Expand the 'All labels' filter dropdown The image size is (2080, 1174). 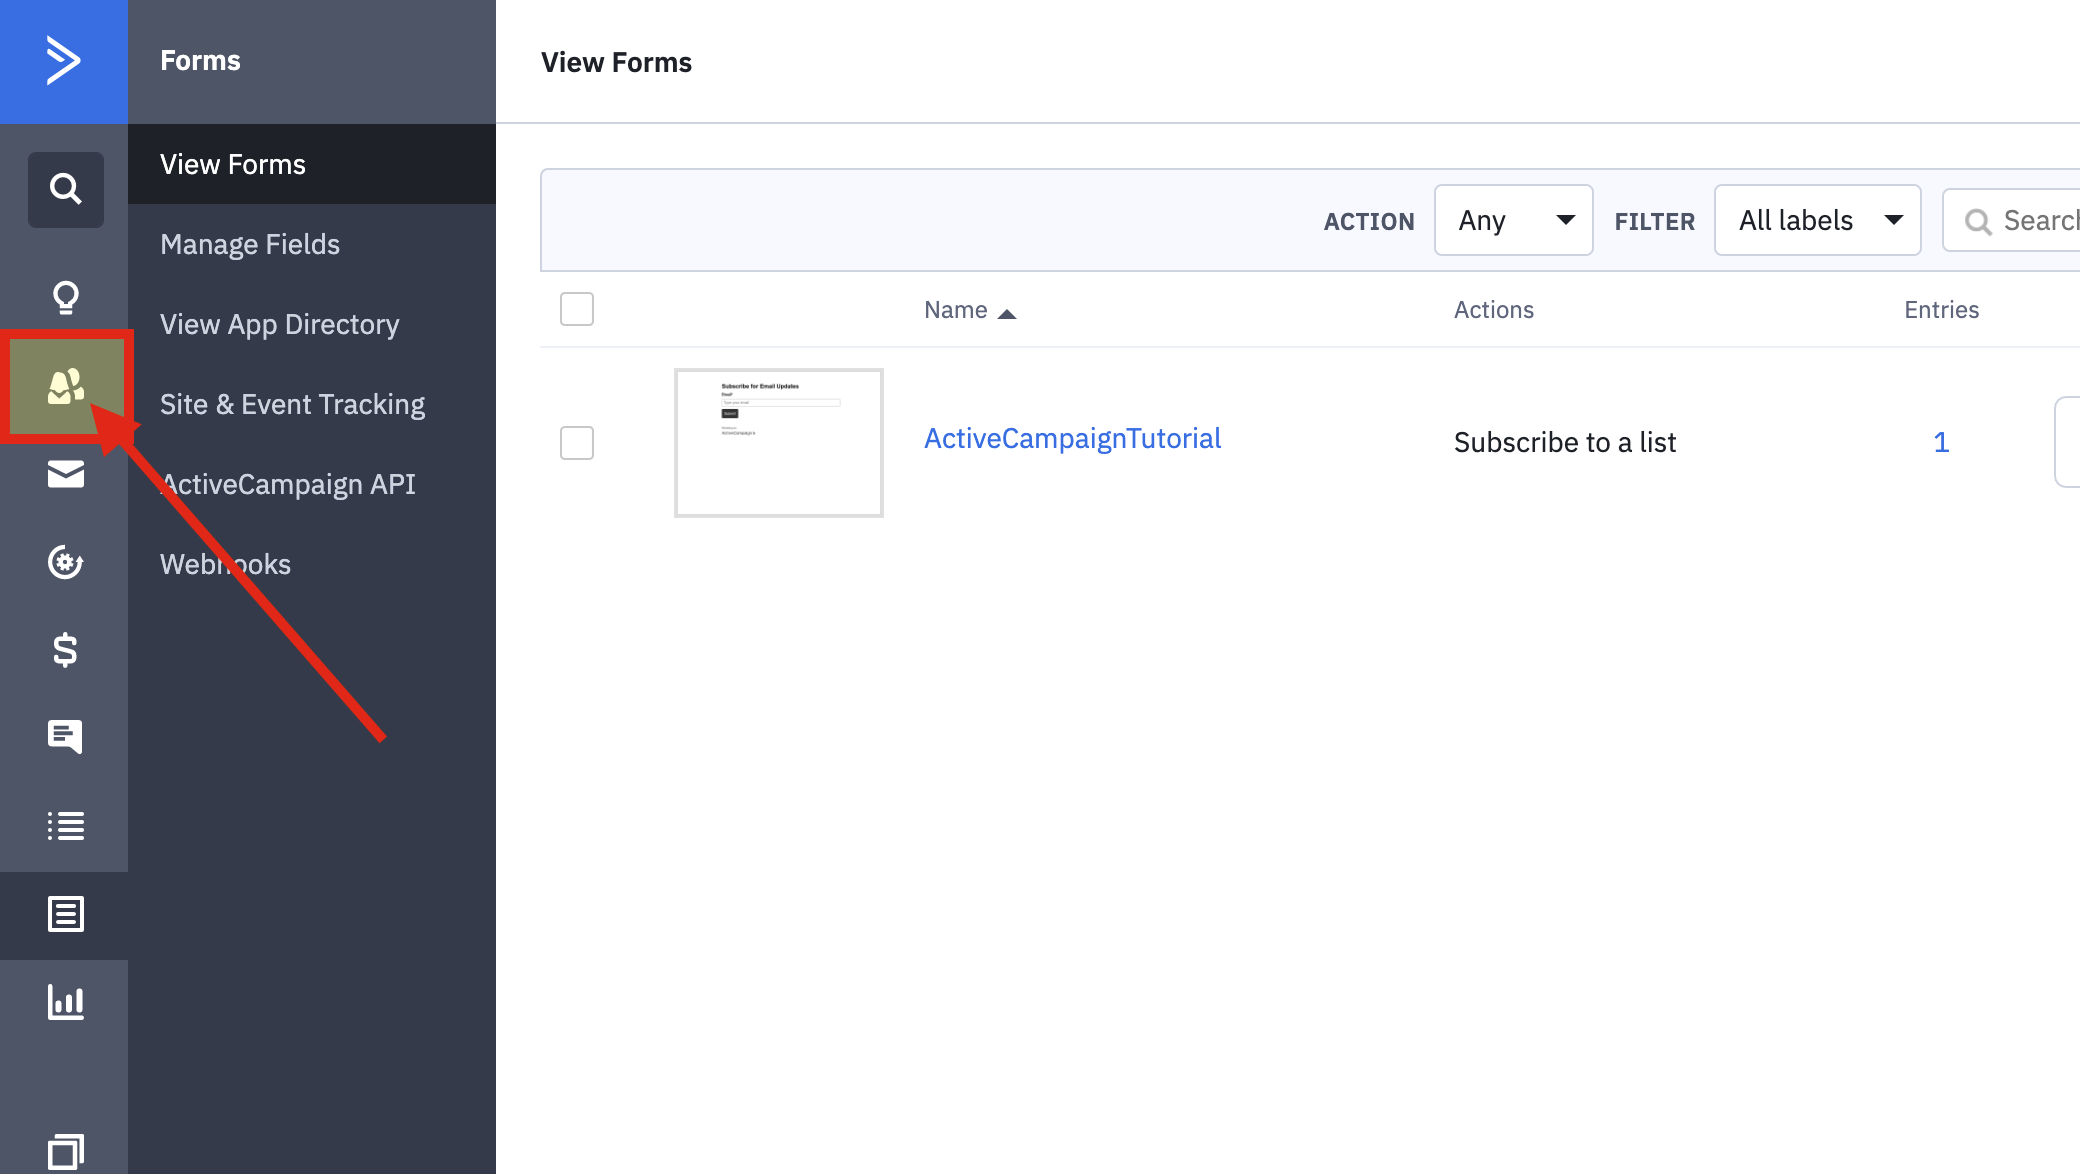point(1817,220)
